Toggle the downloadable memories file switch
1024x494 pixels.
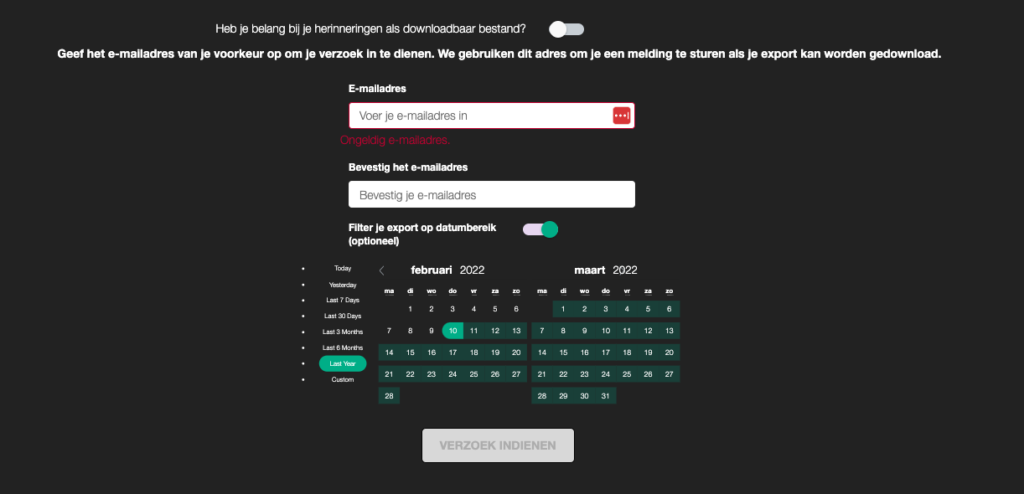[566, 29]
